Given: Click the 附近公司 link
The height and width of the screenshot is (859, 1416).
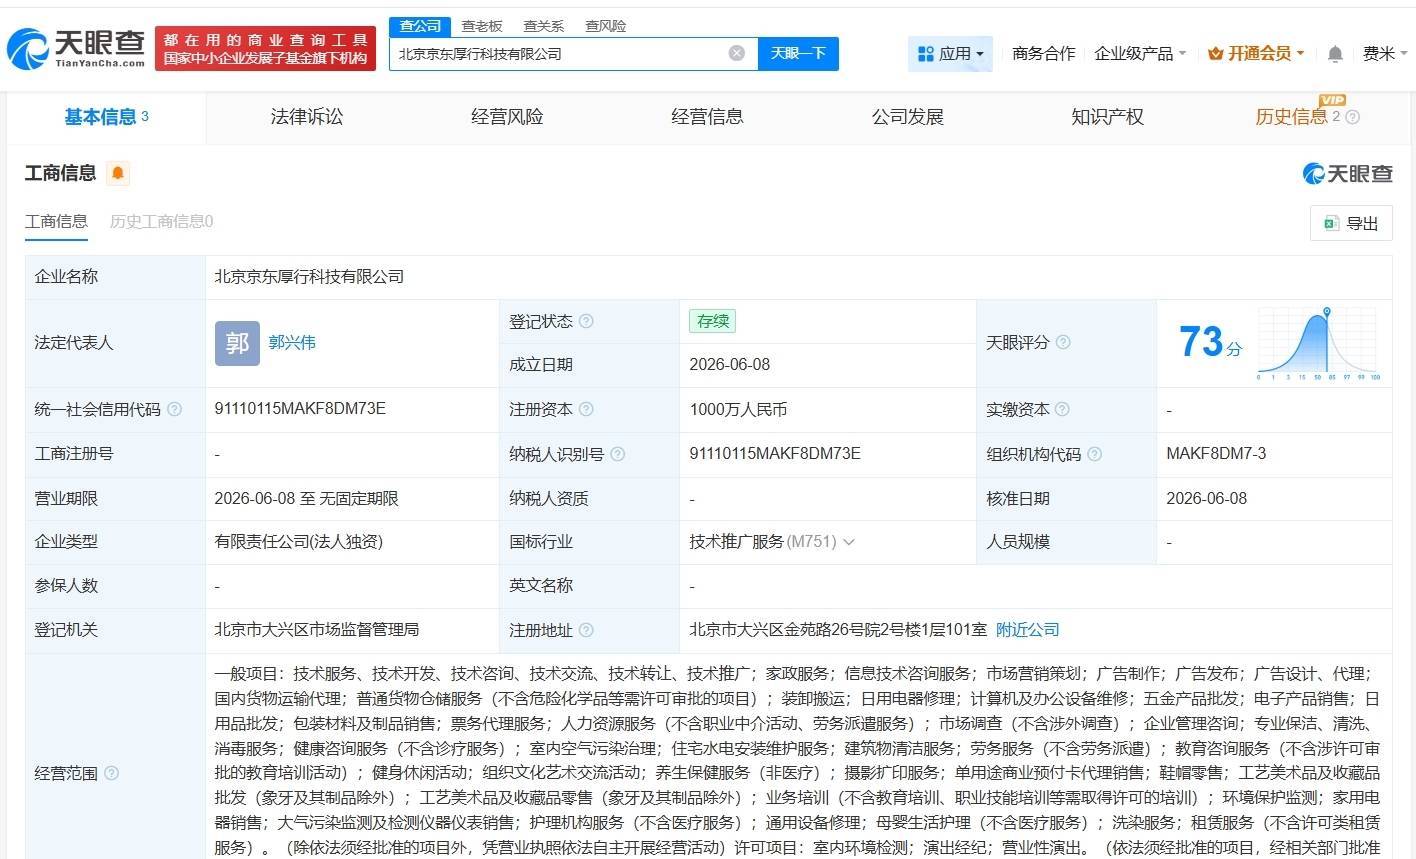Looking at the screenshot, I should [x=1028, y=630].
